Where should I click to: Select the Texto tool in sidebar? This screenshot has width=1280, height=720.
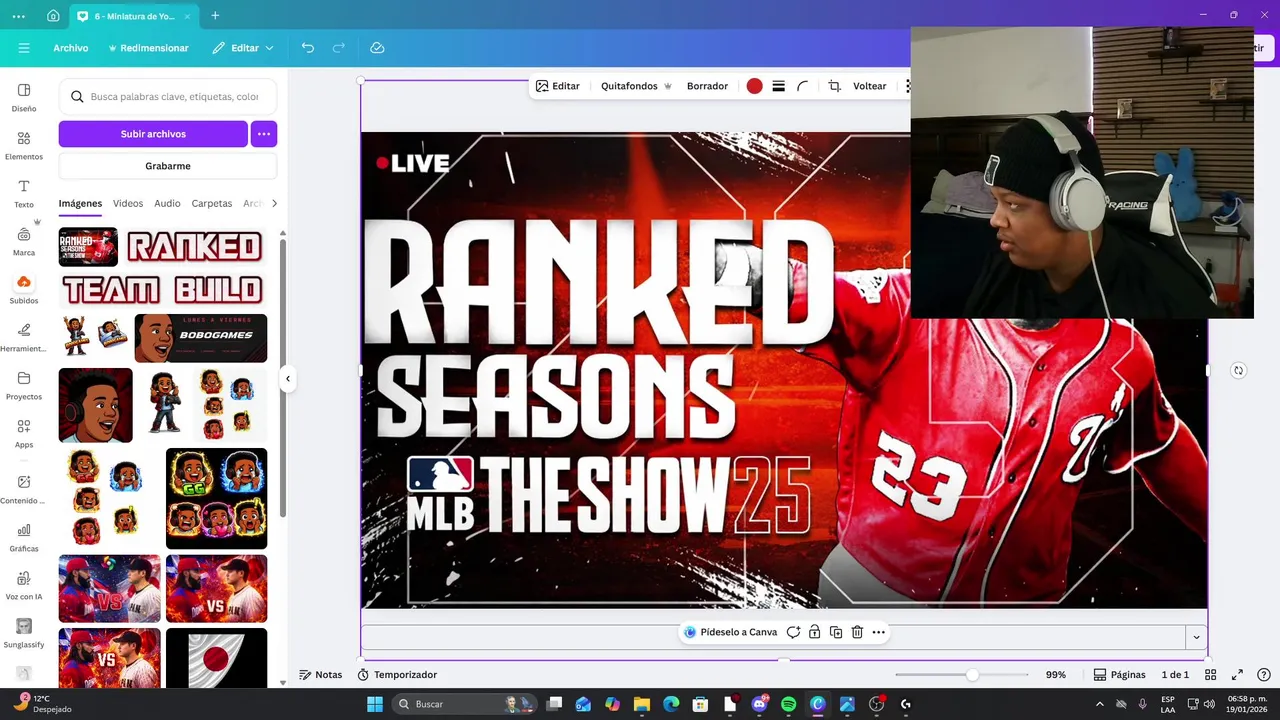(24, 193)
